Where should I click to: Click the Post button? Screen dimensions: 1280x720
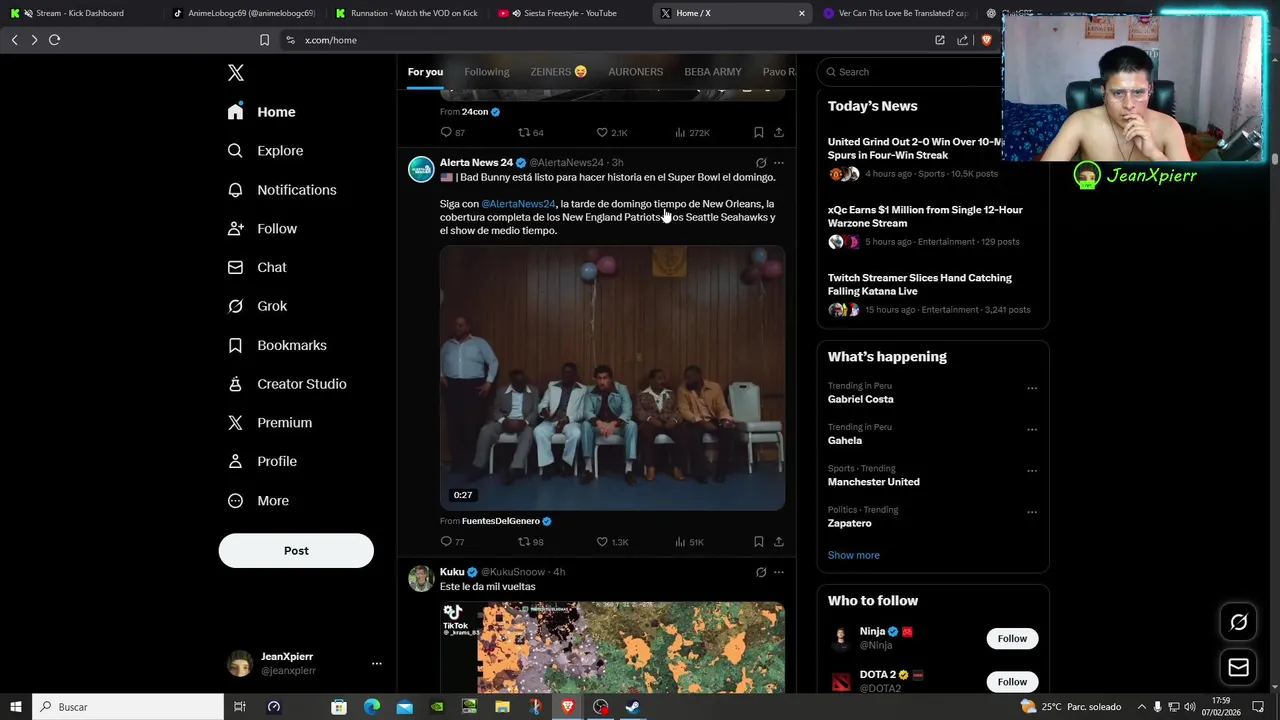[296, 551]
